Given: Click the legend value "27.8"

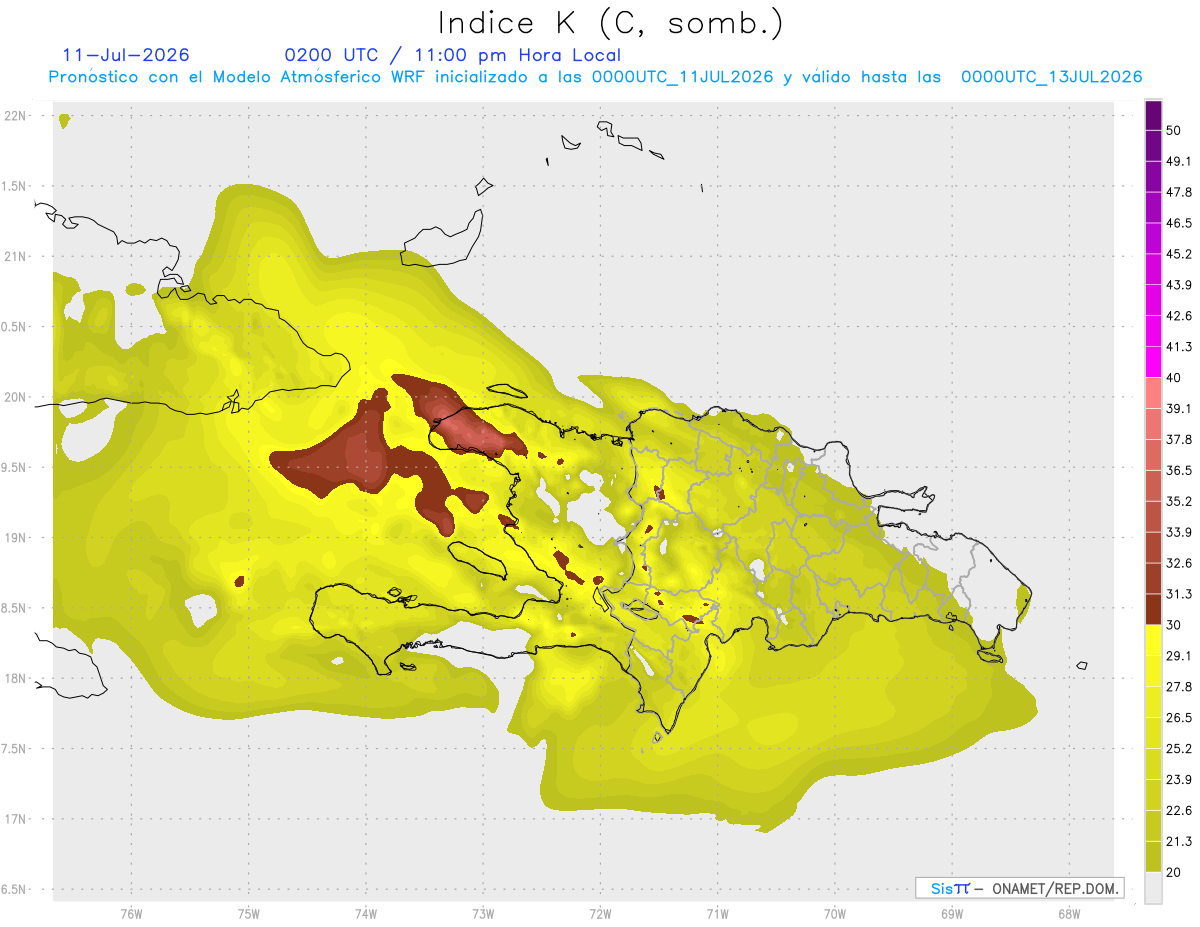Looking at the screenshot, I should (x=1179, y=687).
